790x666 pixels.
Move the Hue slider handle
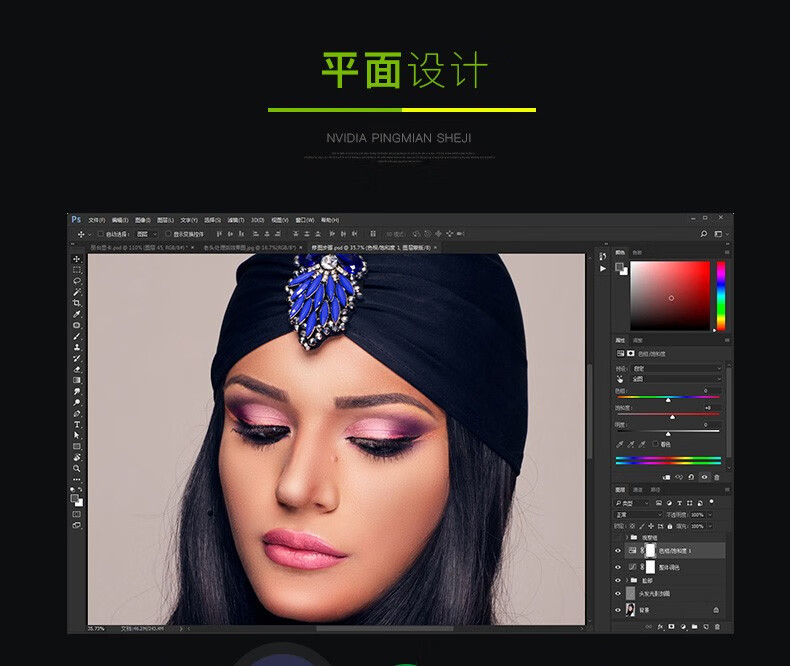coord(668,399)
